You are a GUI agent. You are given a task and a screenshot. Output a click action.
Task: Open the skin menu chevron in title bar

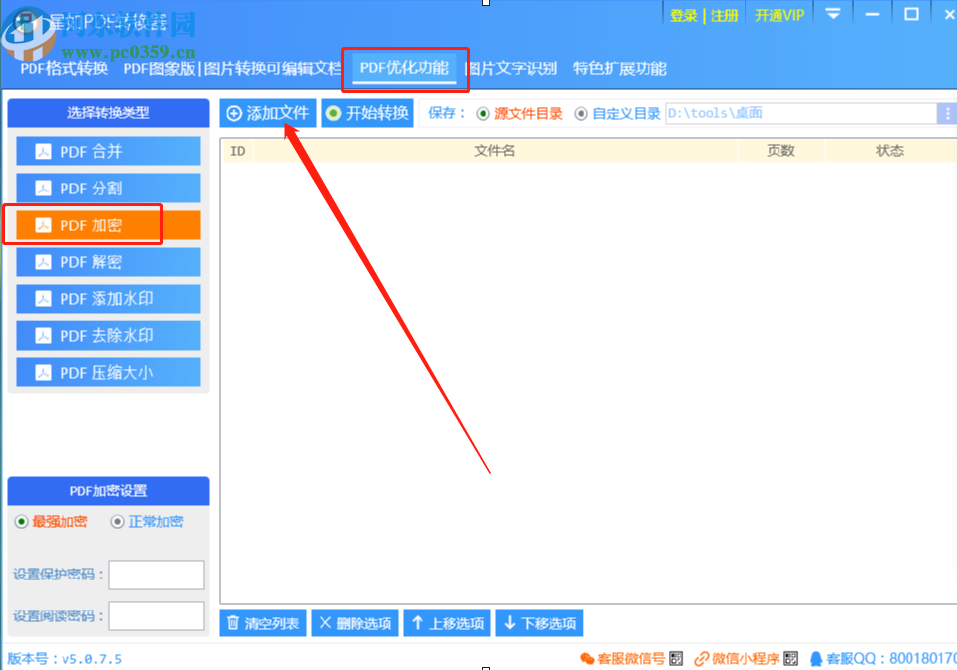tap(832, 14)
